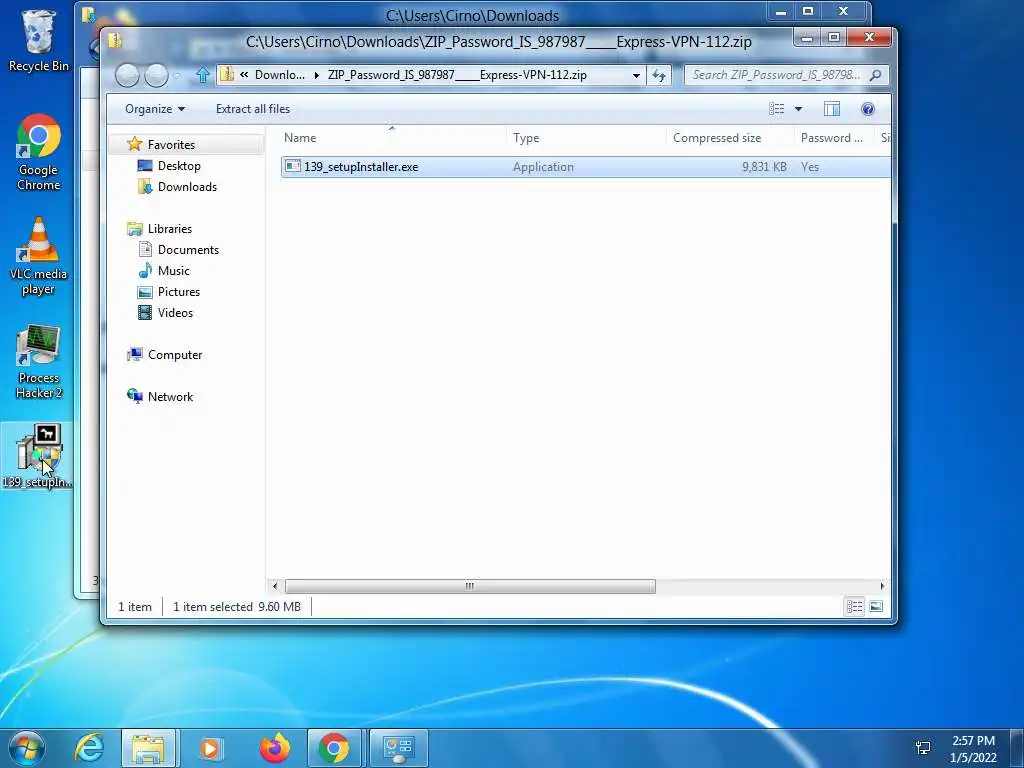Image resolution: width=1024 pixels, height=768 pixels.
Task: Toggle the preview pane button
Action: click(831, 109)
